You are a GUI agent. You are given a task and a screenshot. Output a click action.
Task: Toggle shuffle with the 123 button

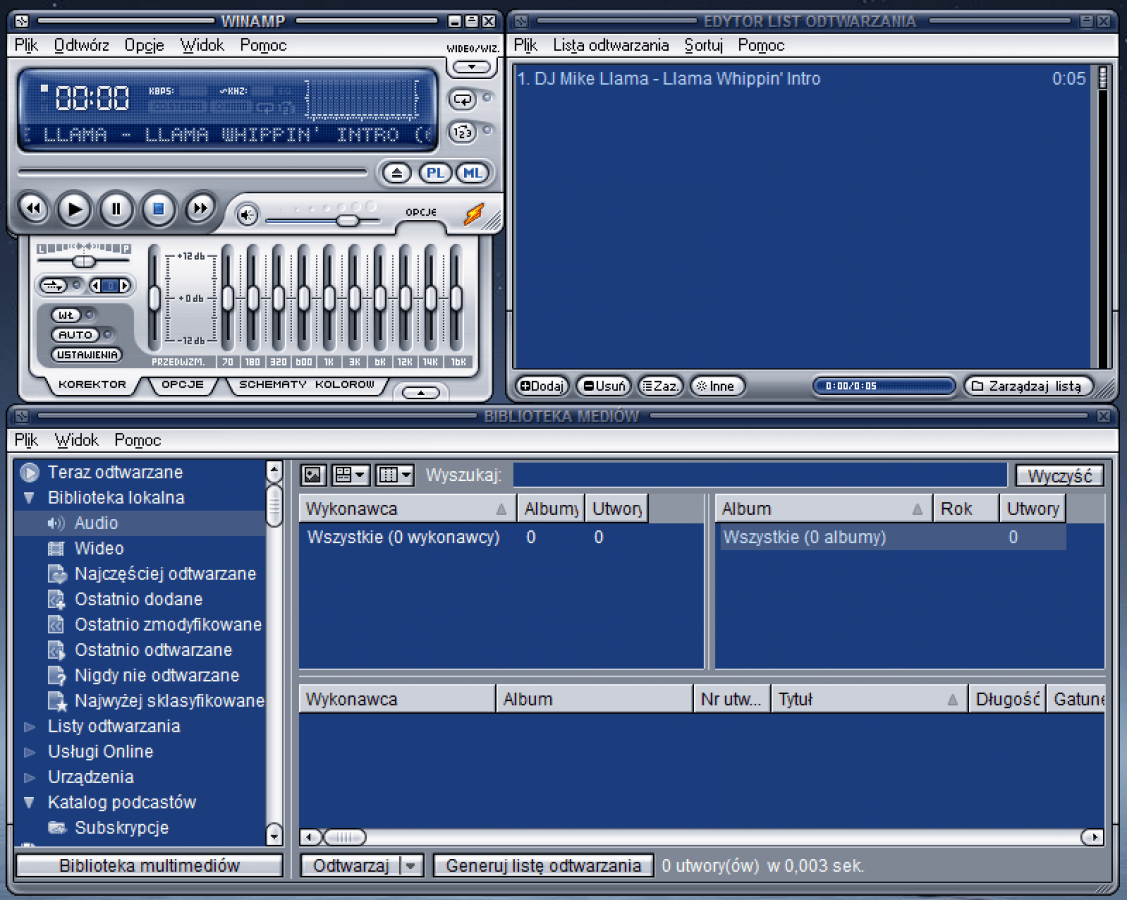[x=463, y=132]
